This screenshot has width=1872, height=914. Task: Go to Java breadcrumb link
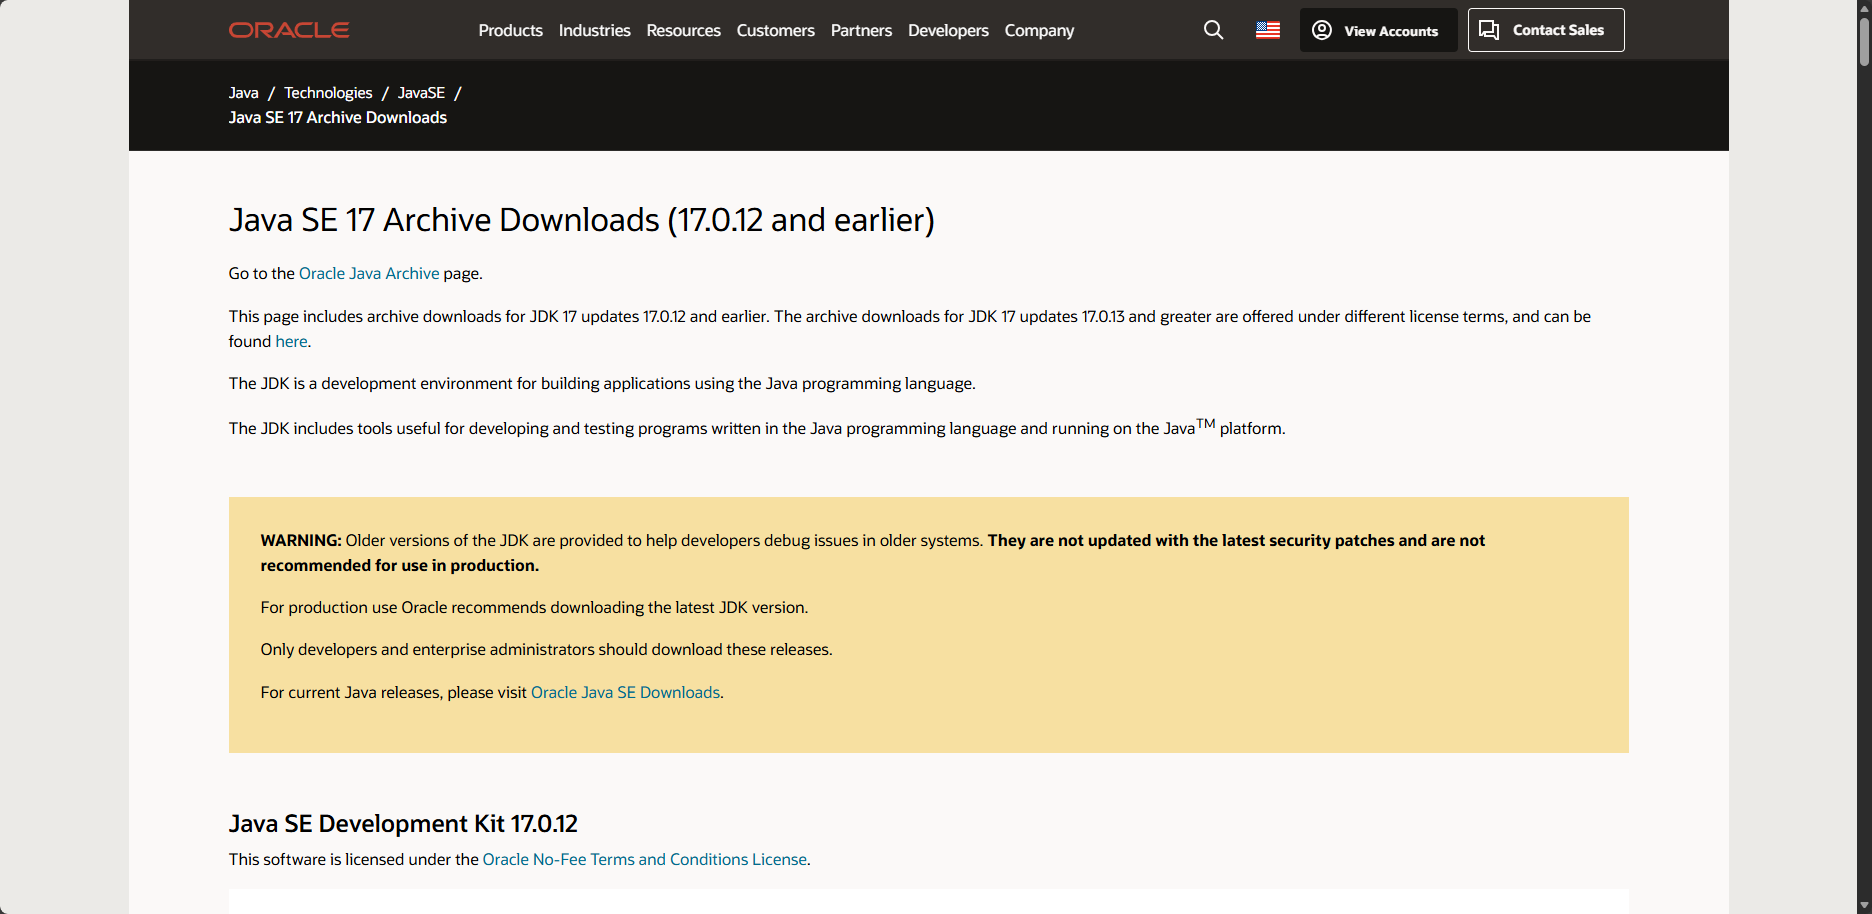click(x=243, y=92)
